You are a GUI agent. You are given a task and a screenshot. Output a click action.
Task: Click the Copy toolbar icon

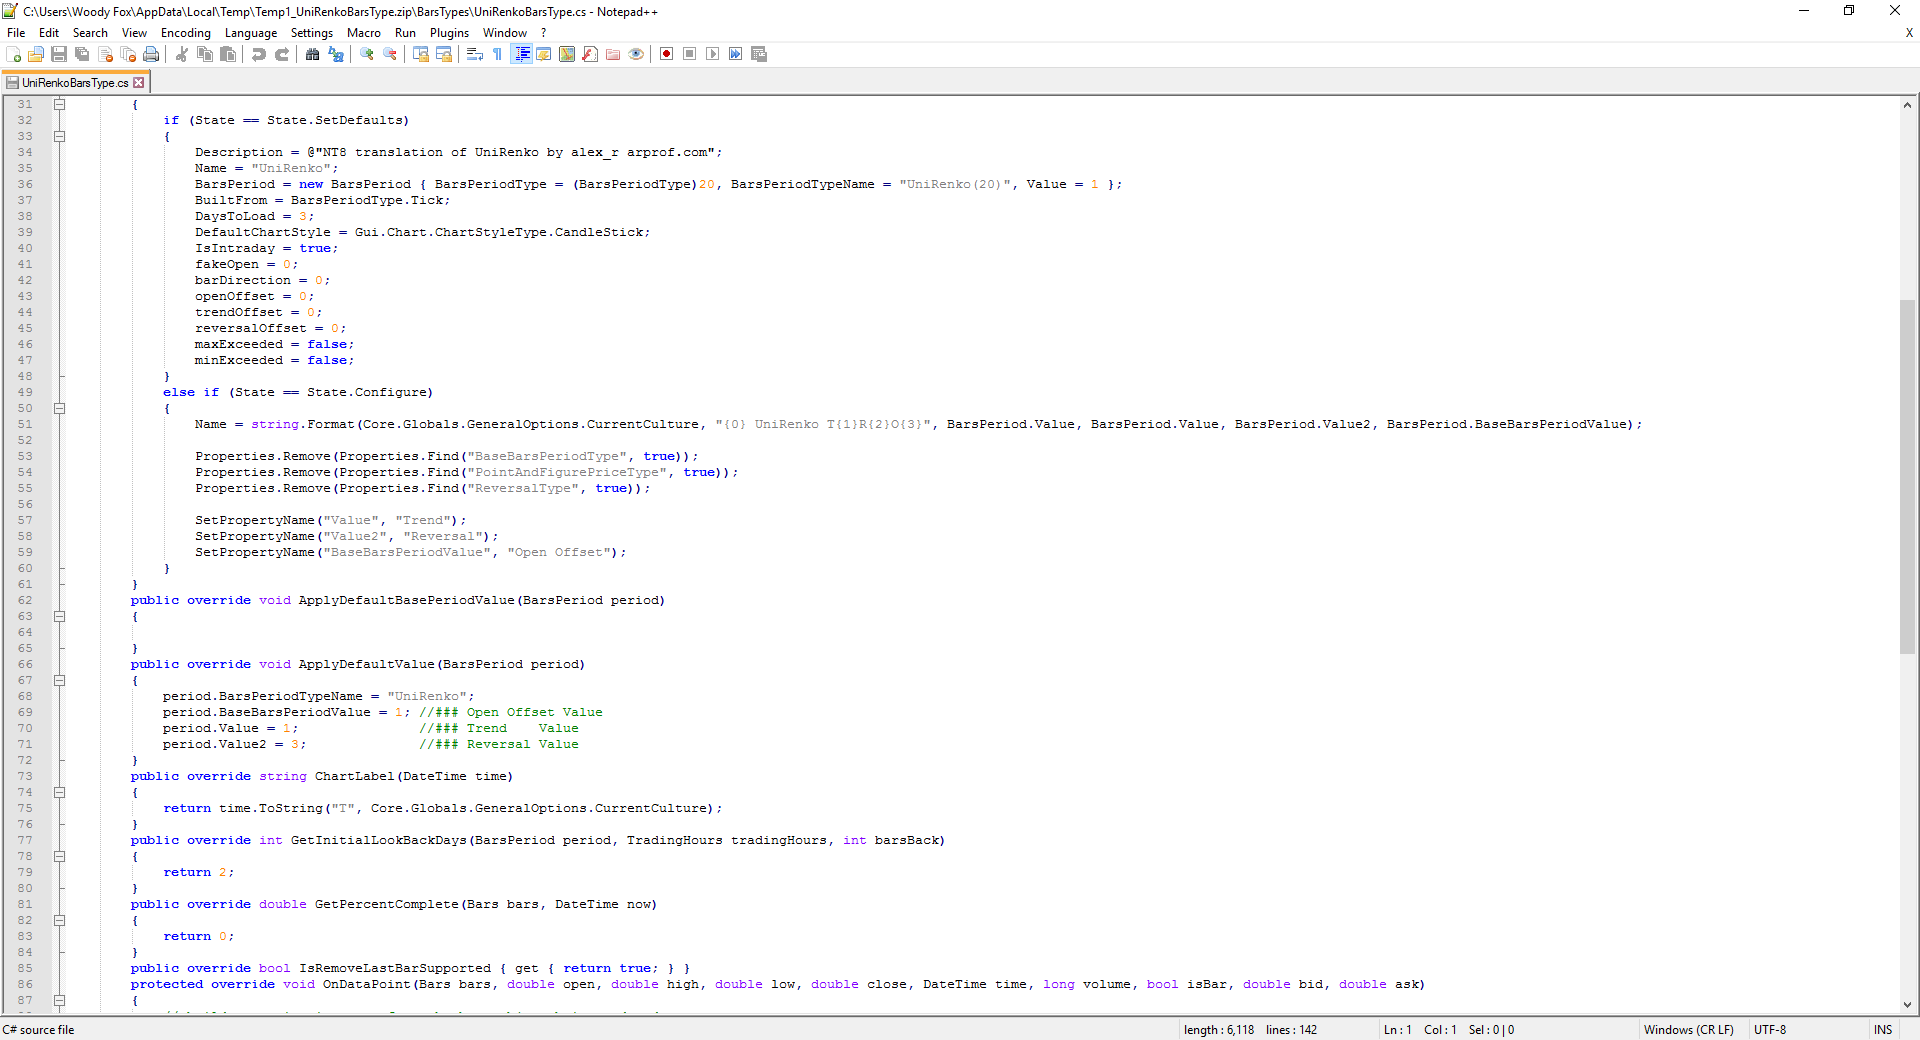point(205,54)
